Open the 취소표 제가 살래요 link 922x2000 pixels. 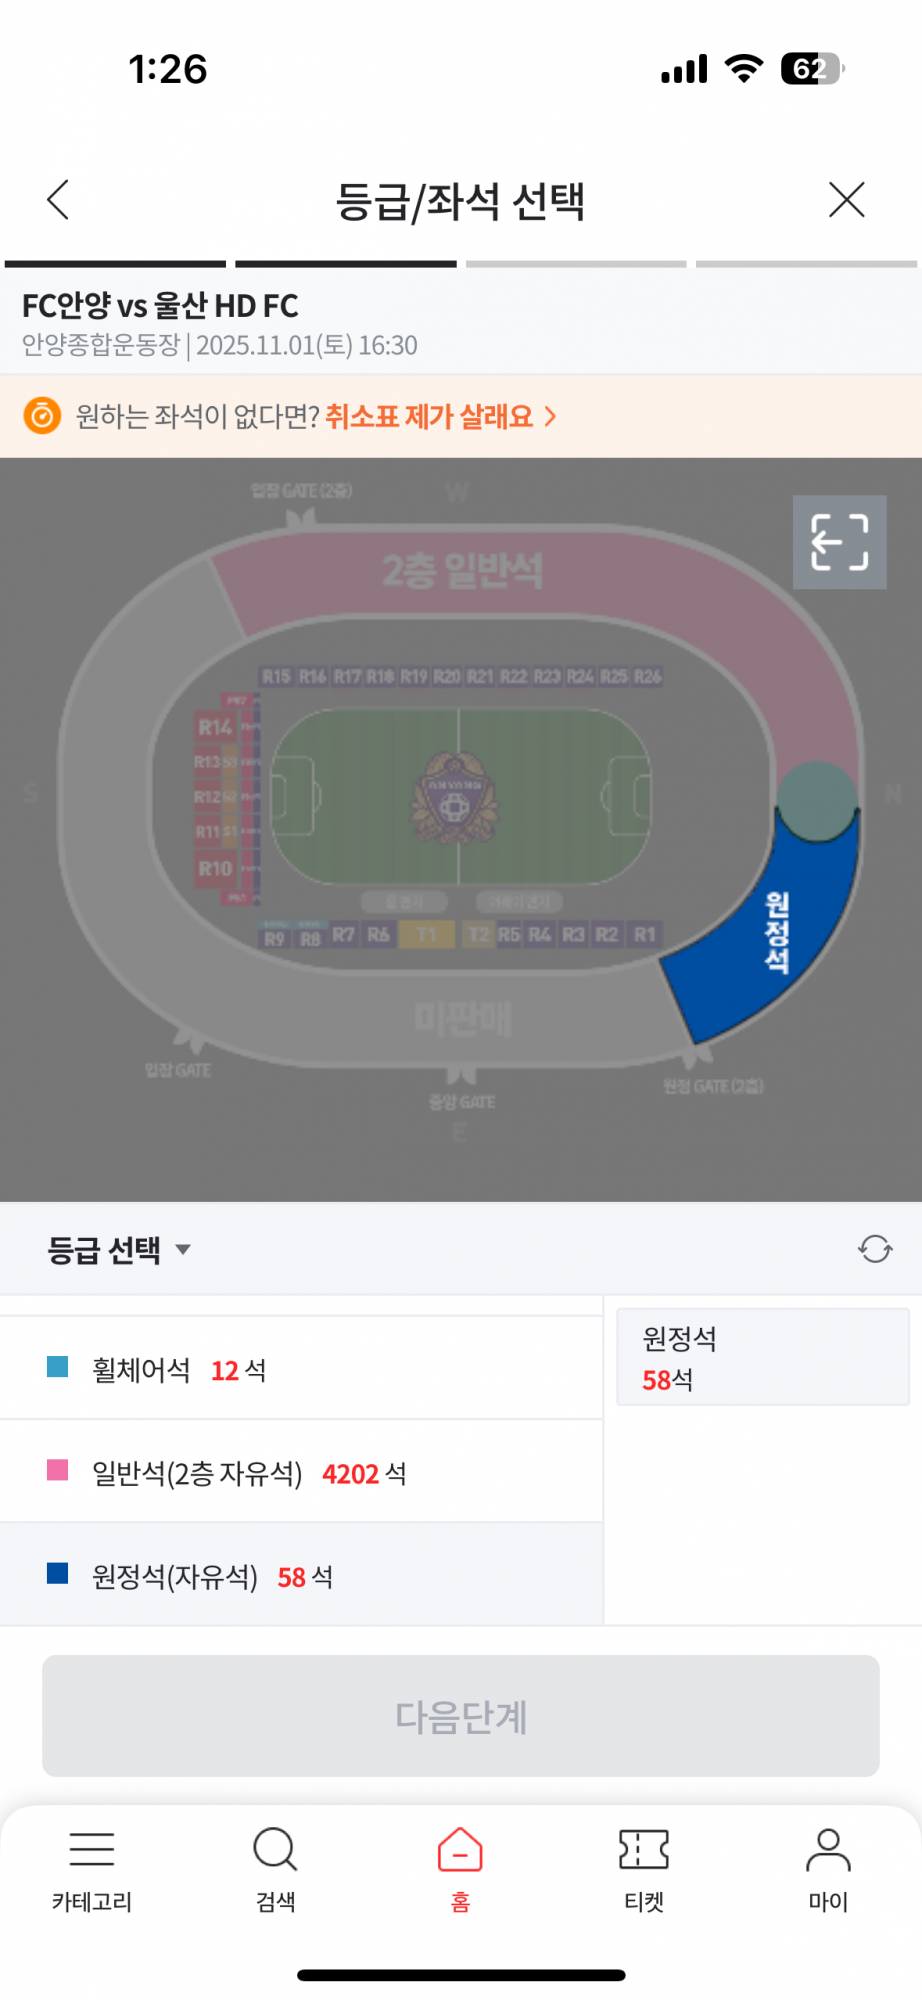429,416
